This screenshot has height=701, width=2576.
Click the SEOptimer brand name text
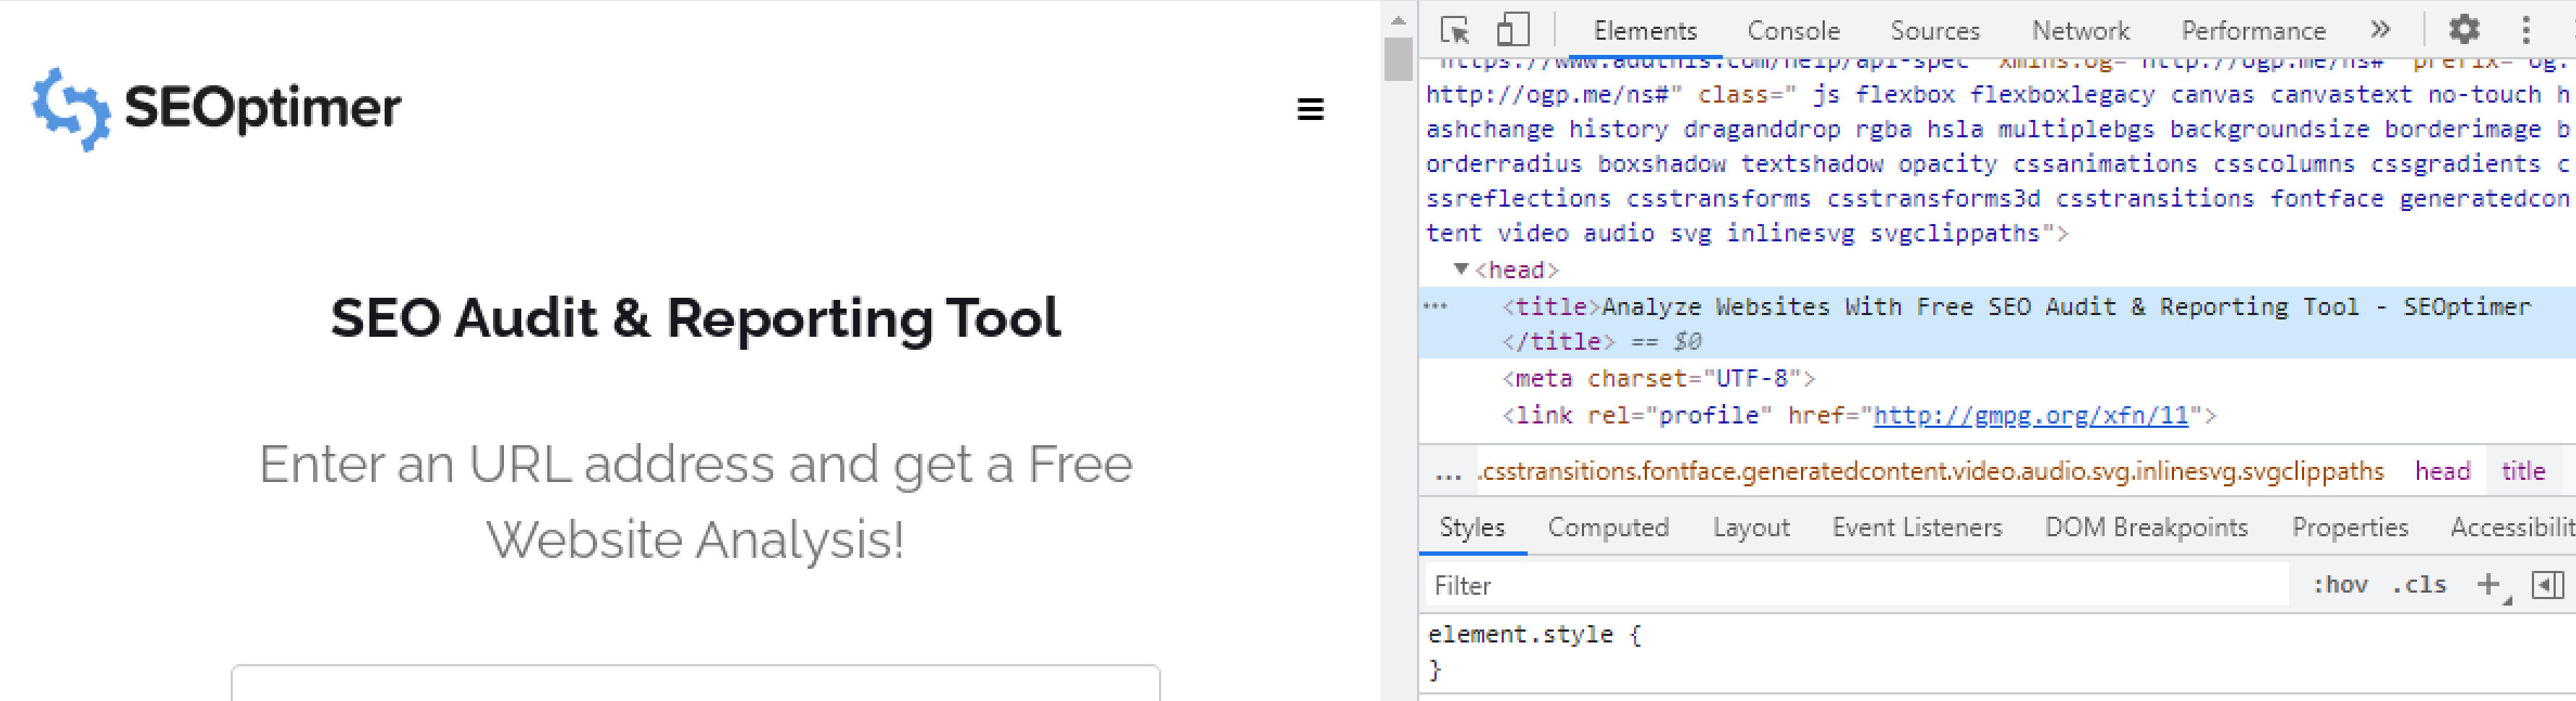[x=262, y=108]
